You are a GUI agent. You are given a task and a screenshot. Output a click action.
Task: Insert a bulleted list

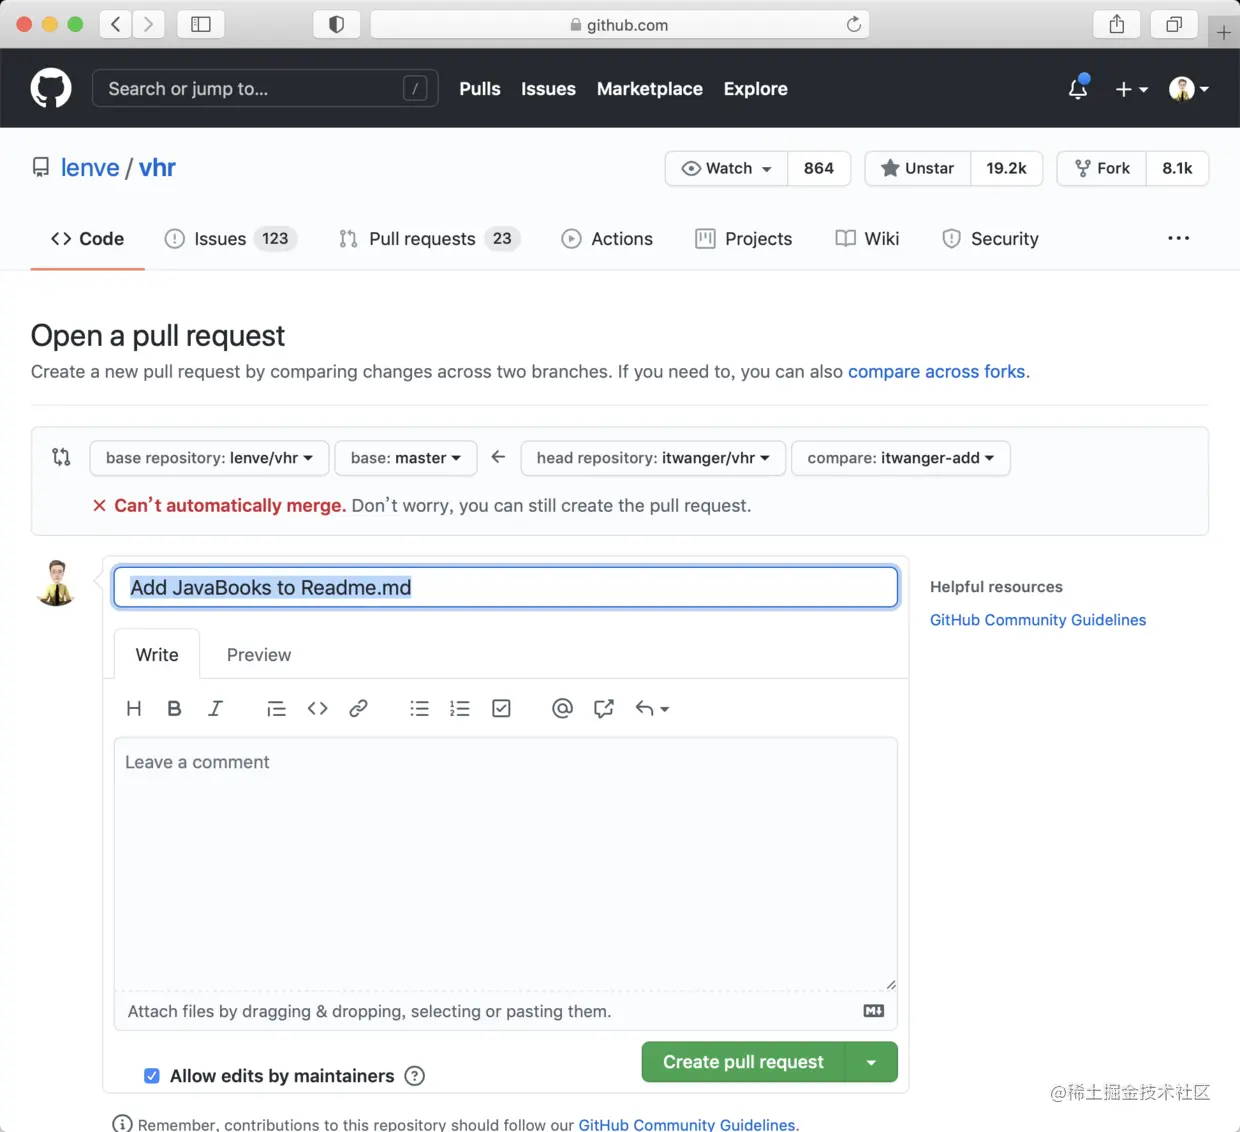419,708
